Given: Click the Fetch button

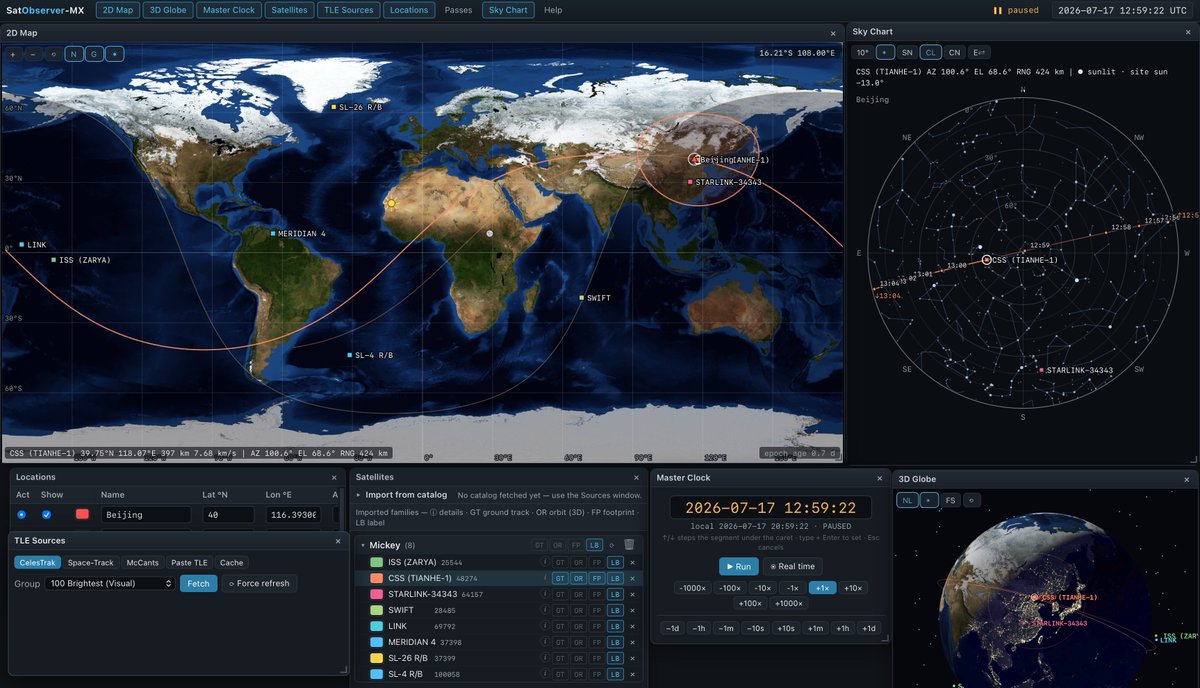Looking at the screenshot, I should 198,583.
